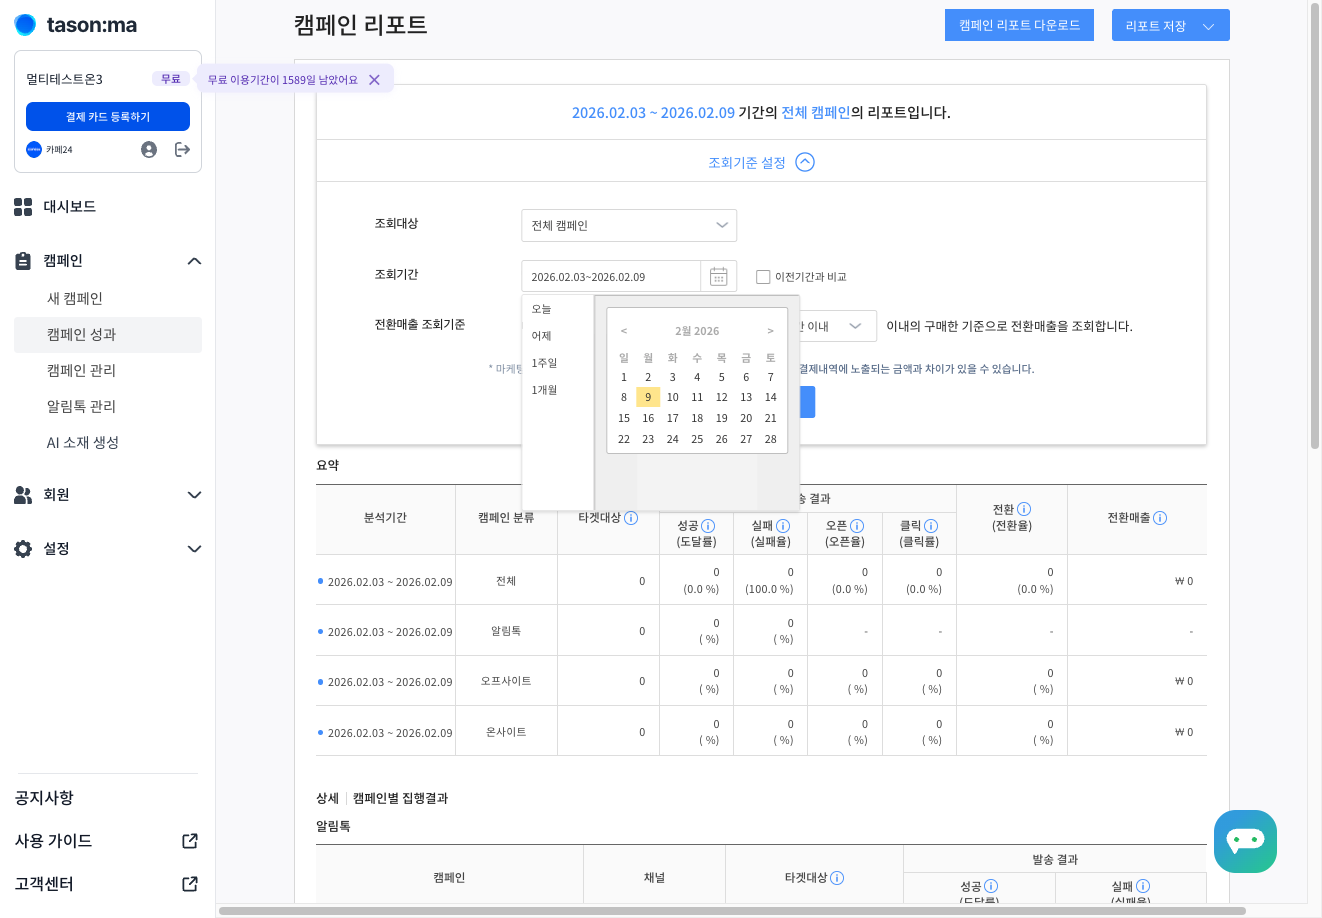Image resolution: width=1322 pixels, height=918 pixels.
Task: Click info icon next to 타겟대상 in summary table
Action: pyautogui.click(x=631, y=518)
